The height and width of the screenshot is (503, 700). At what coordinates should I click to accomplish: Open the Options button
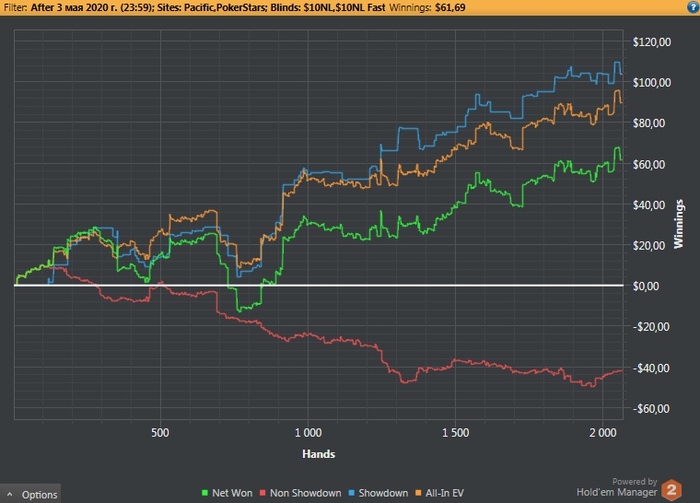[30, 494]
